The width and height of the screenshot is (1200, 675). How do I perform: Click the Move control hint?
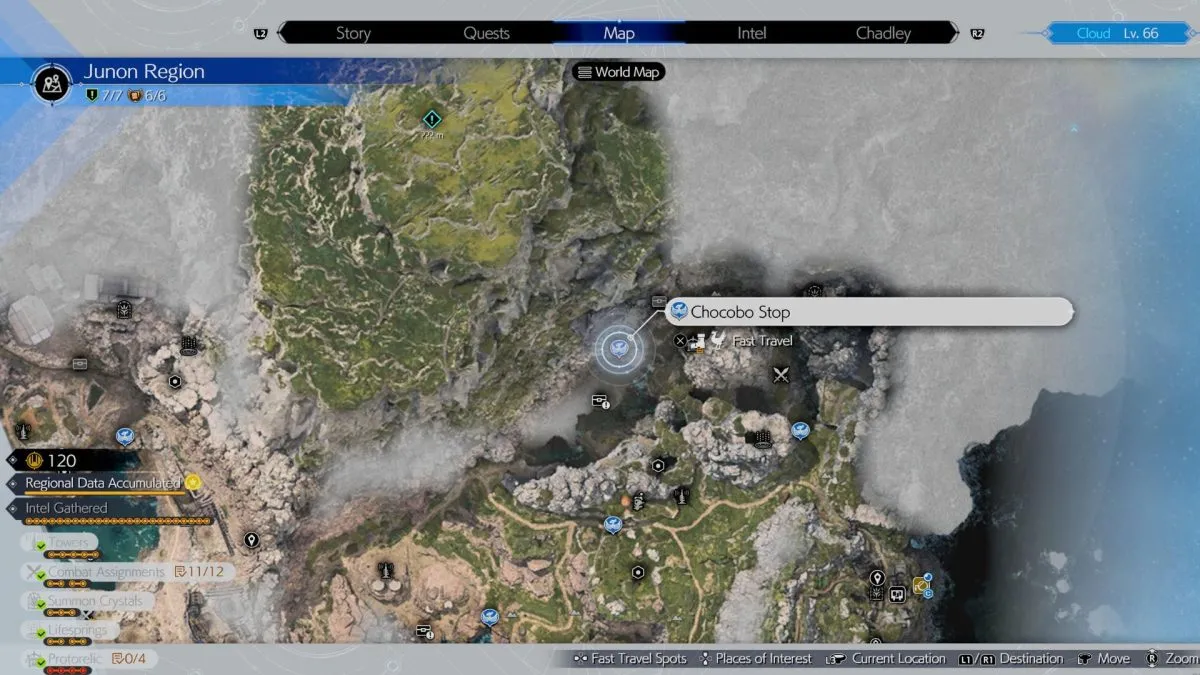pos(1103,659)
